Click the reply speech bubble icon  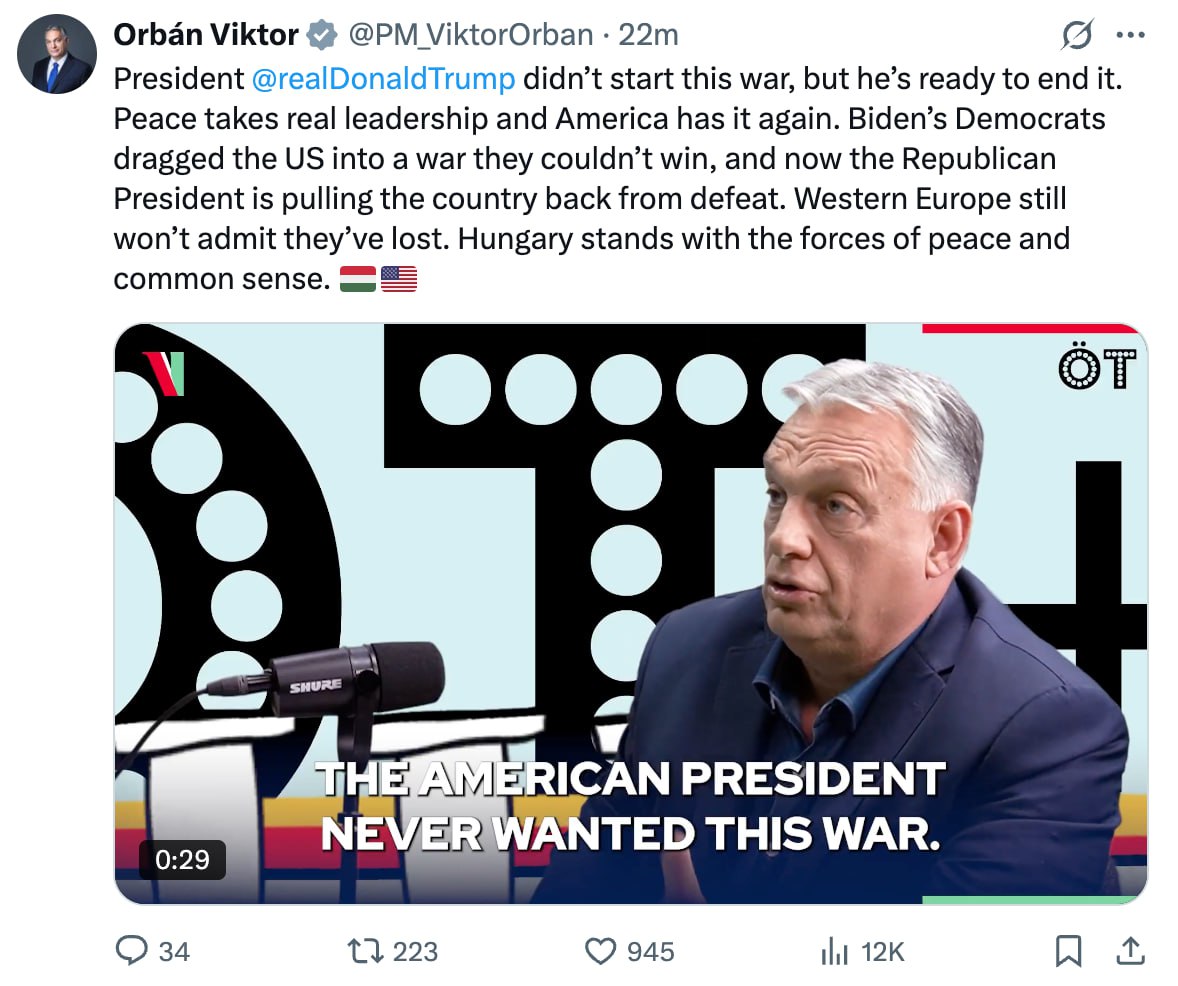(131, 951)
